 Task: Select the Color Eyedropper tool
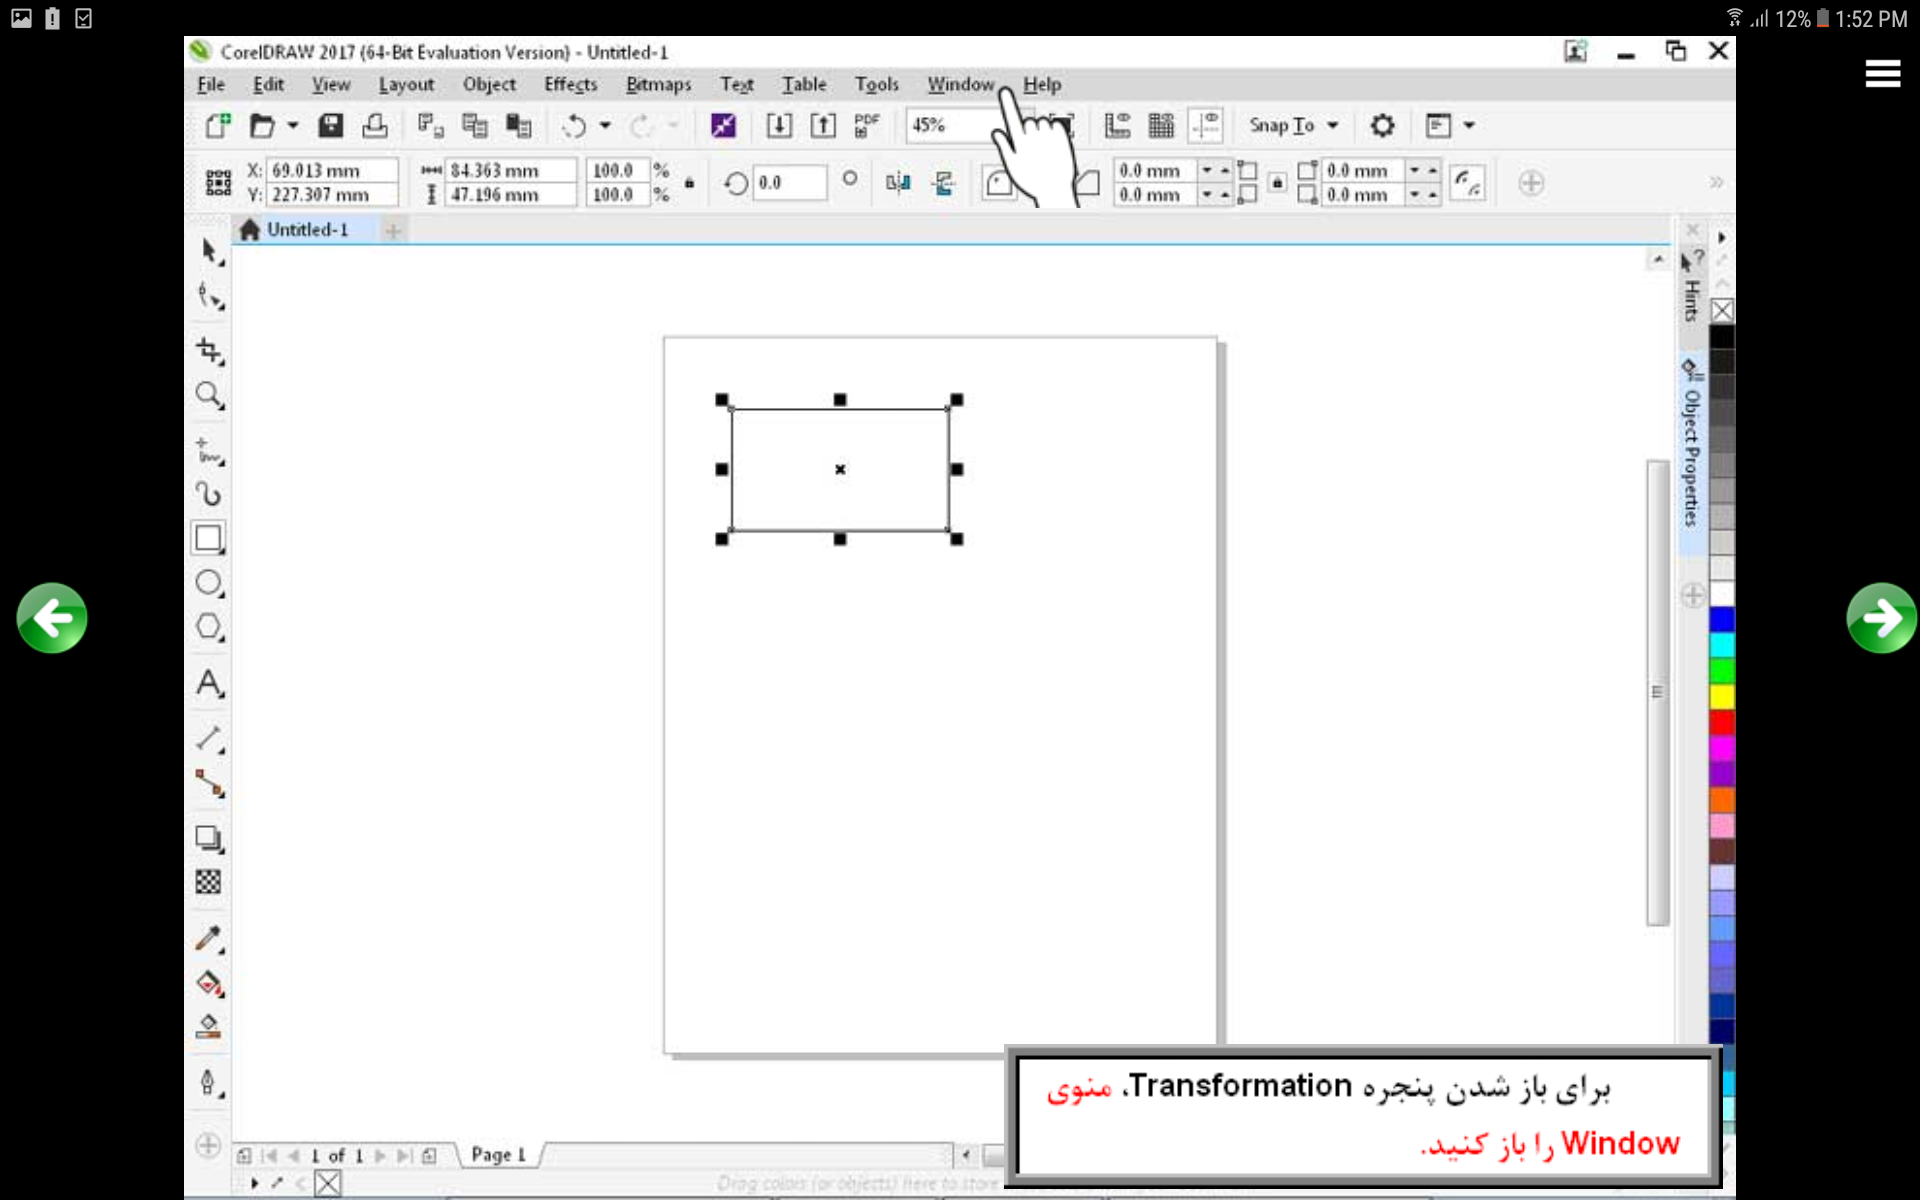pos(209,938)
